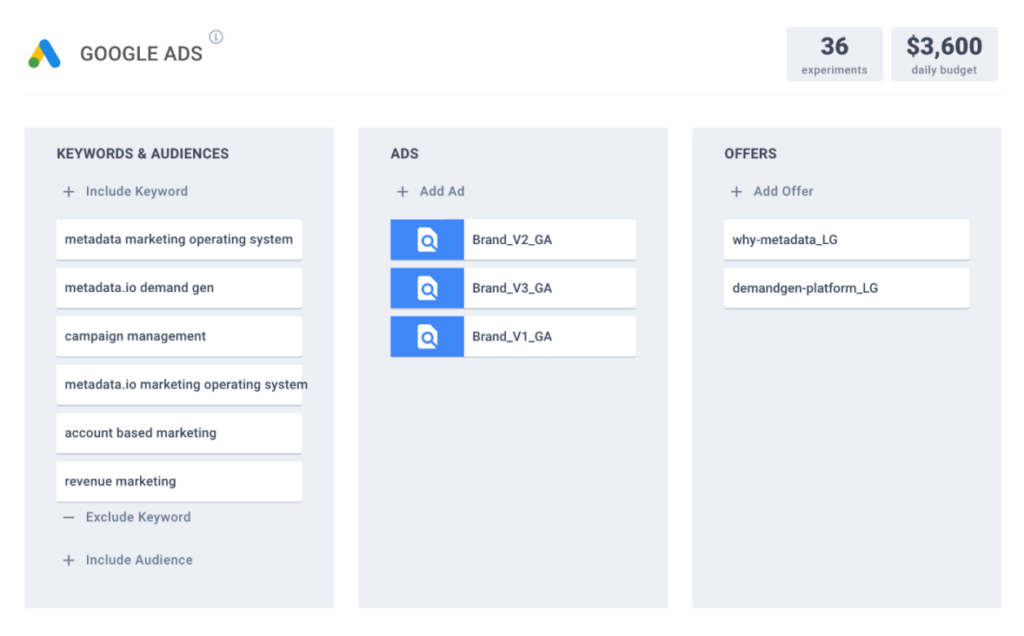Select the why-metadata_LG offer
This screenshot has height=636, width=1024.
846,239
